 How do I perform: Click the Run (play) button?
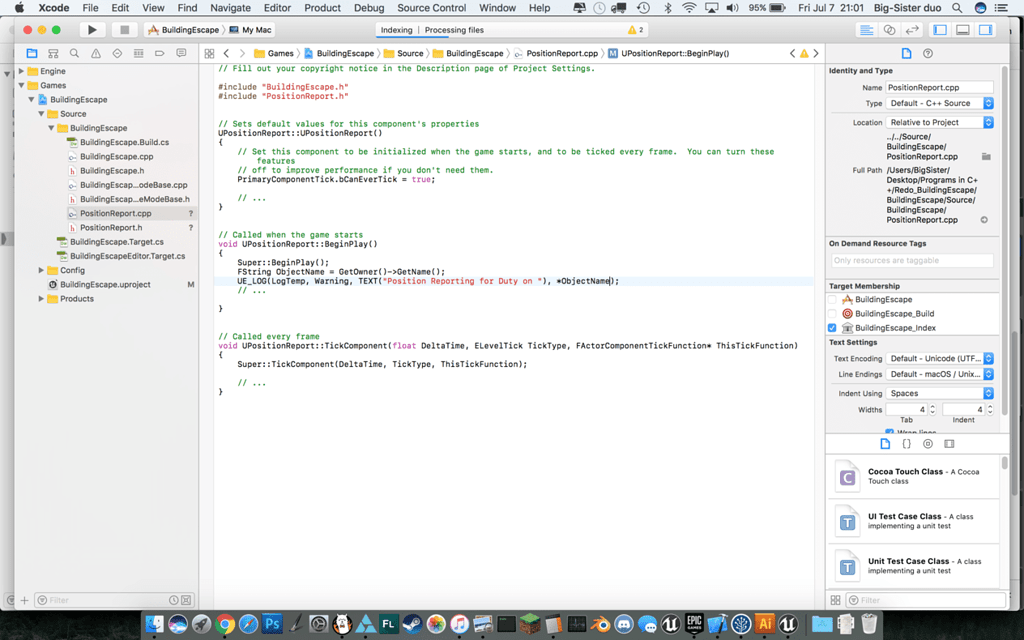[92, 30]
